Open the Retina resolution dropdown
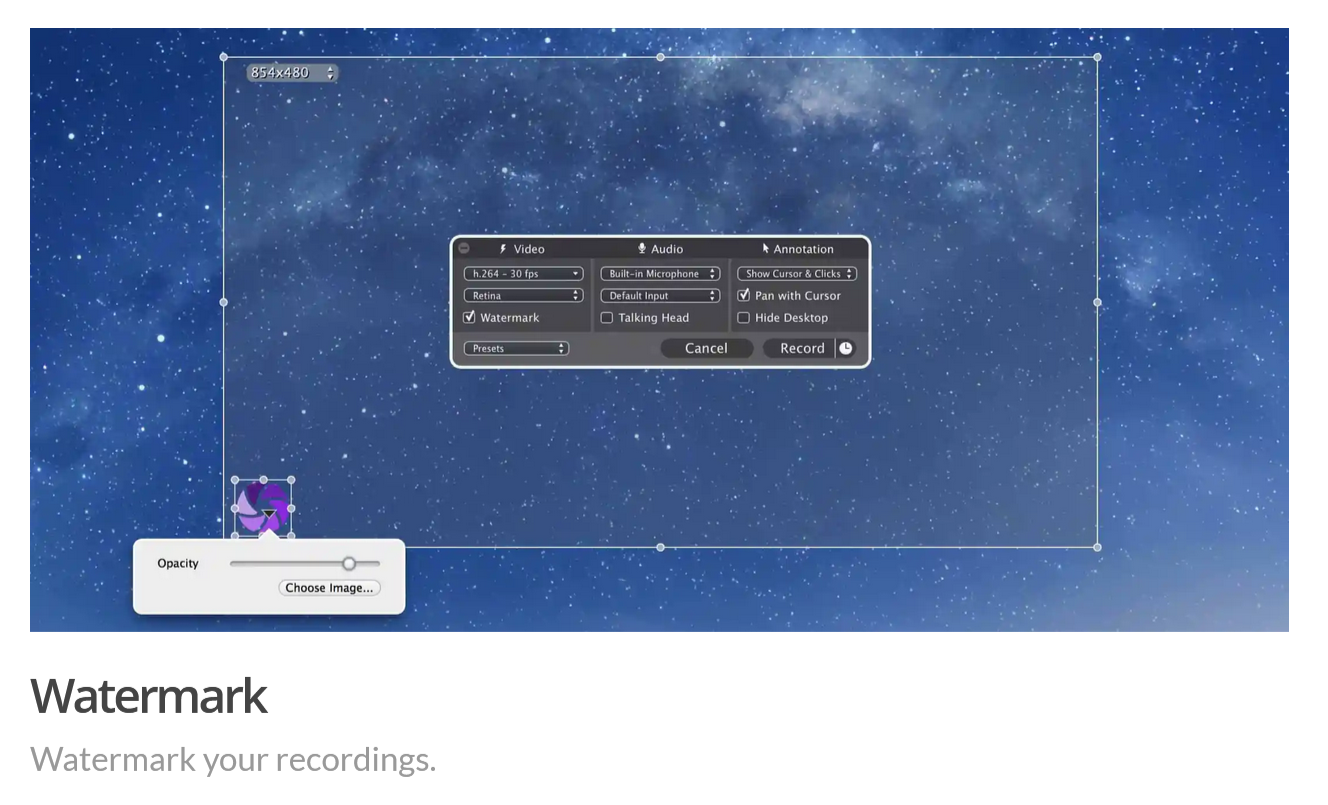 (x=523, y=296)
